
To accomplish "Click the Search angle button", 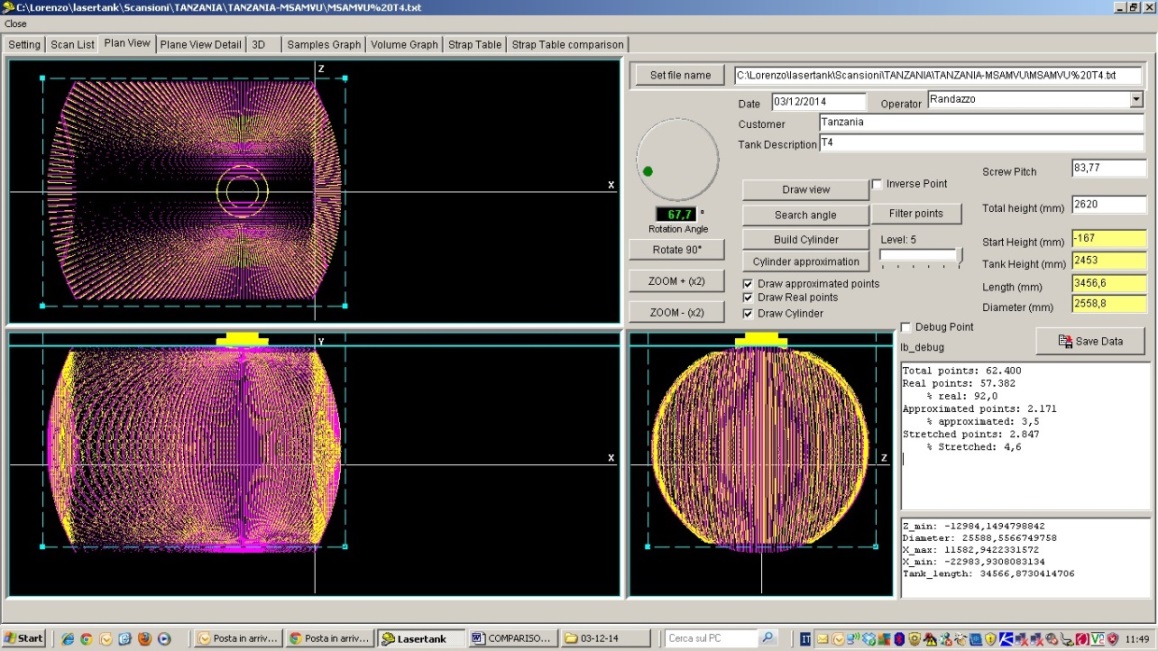I will (804, 214).
